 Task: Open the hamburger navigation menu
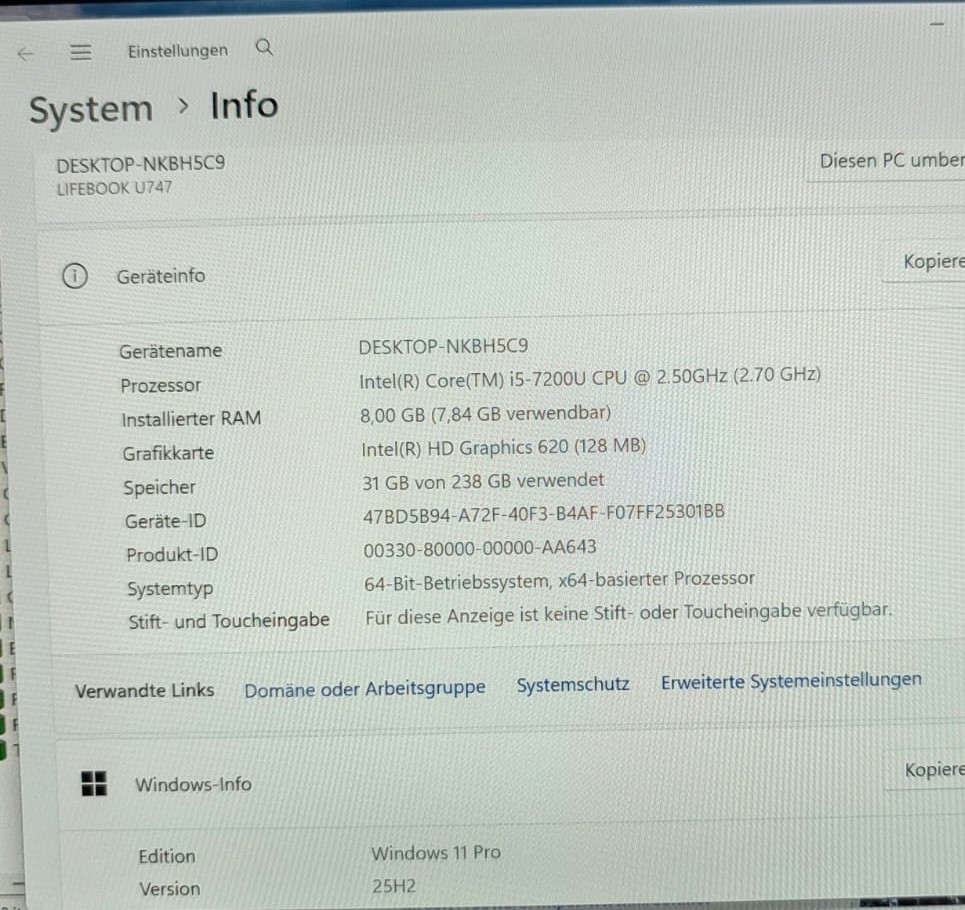pyautogui.click(x=81, y=52)
